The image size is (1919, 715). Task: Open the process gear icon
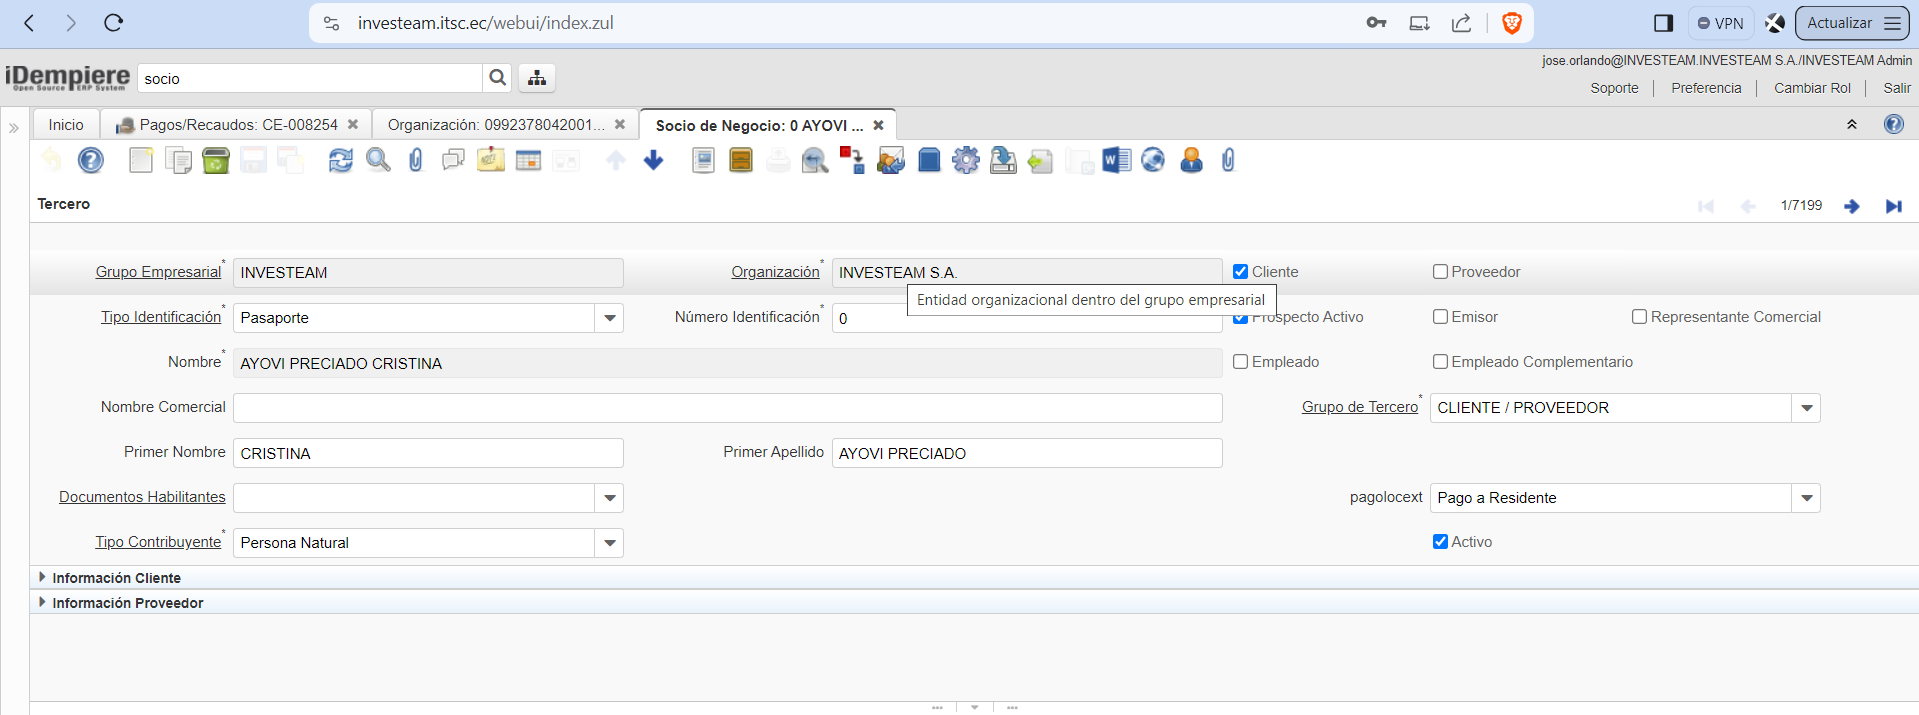point(966,160)
